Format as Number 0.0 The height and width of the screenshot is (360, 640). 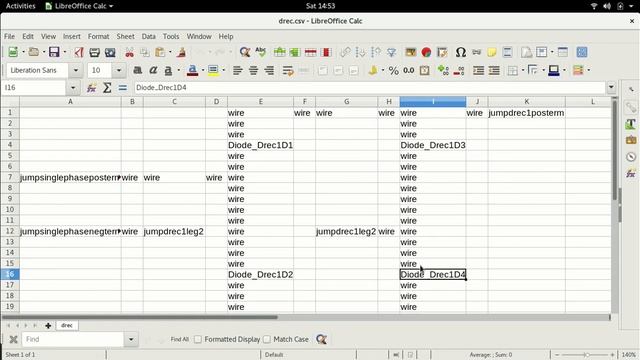click(409, 70)
